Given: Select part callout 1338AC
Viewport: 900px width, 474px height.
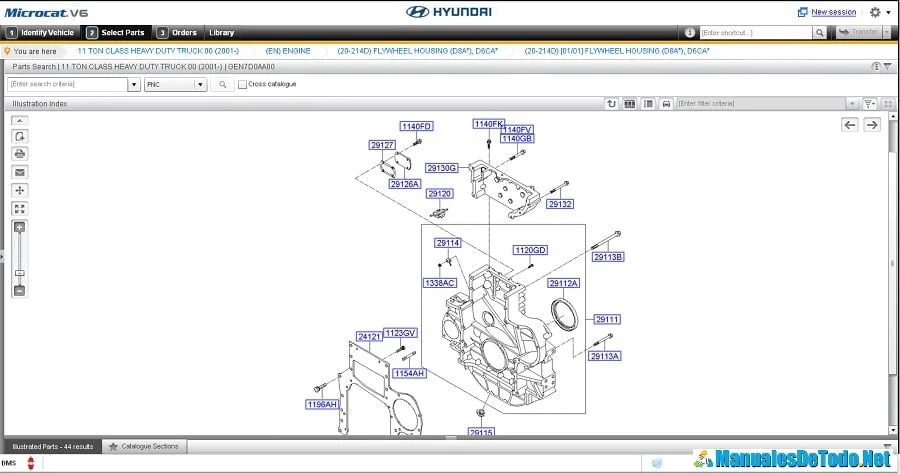Looking at the screenshot, I should (x=440, y=283).
